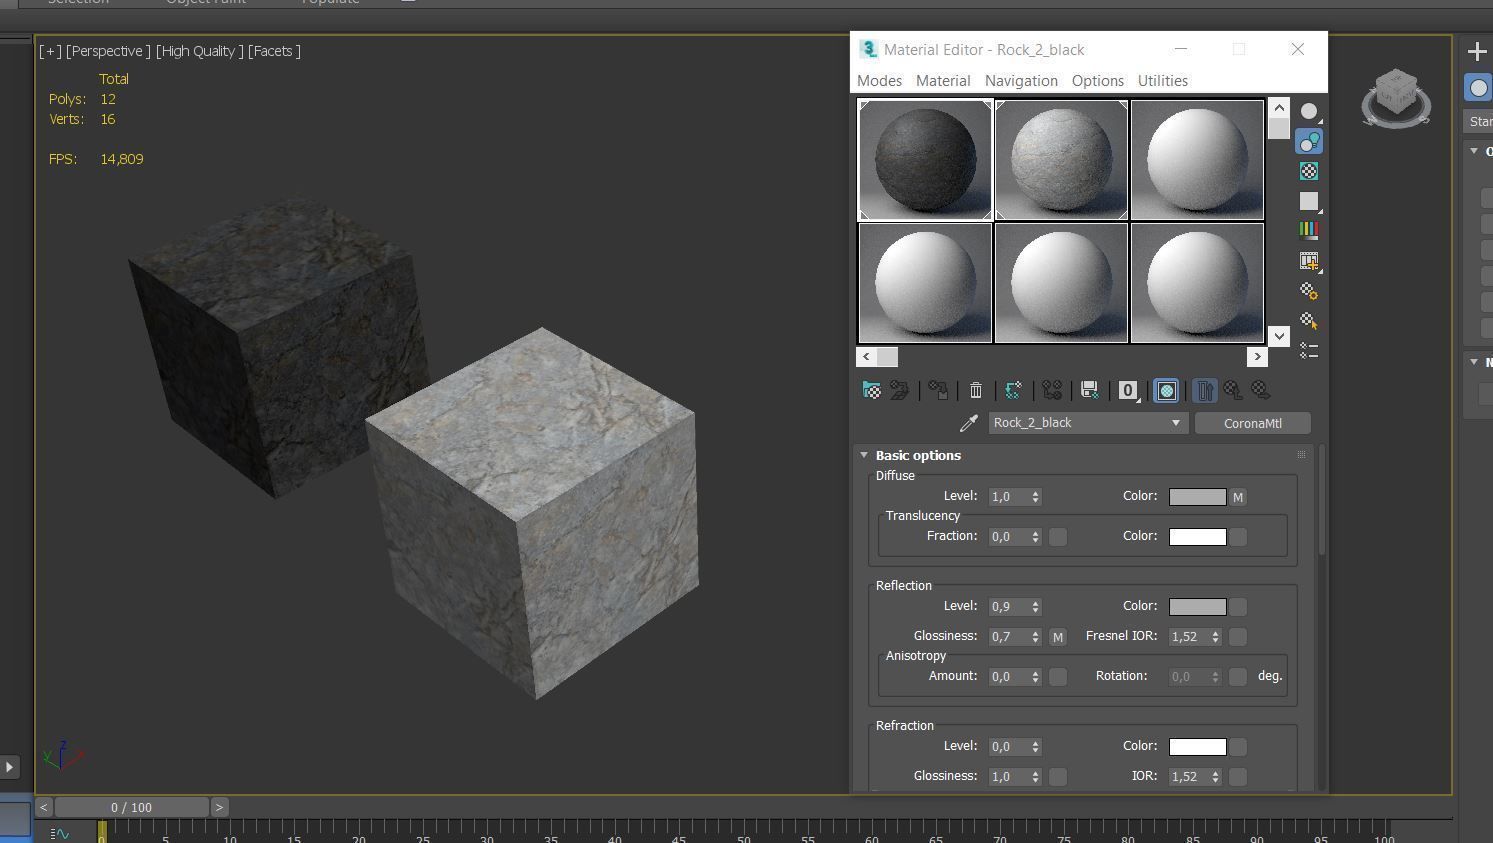This screenshot has height=843, width=1493.
Task: Click the Get Material icon
Action: [872, 390]
